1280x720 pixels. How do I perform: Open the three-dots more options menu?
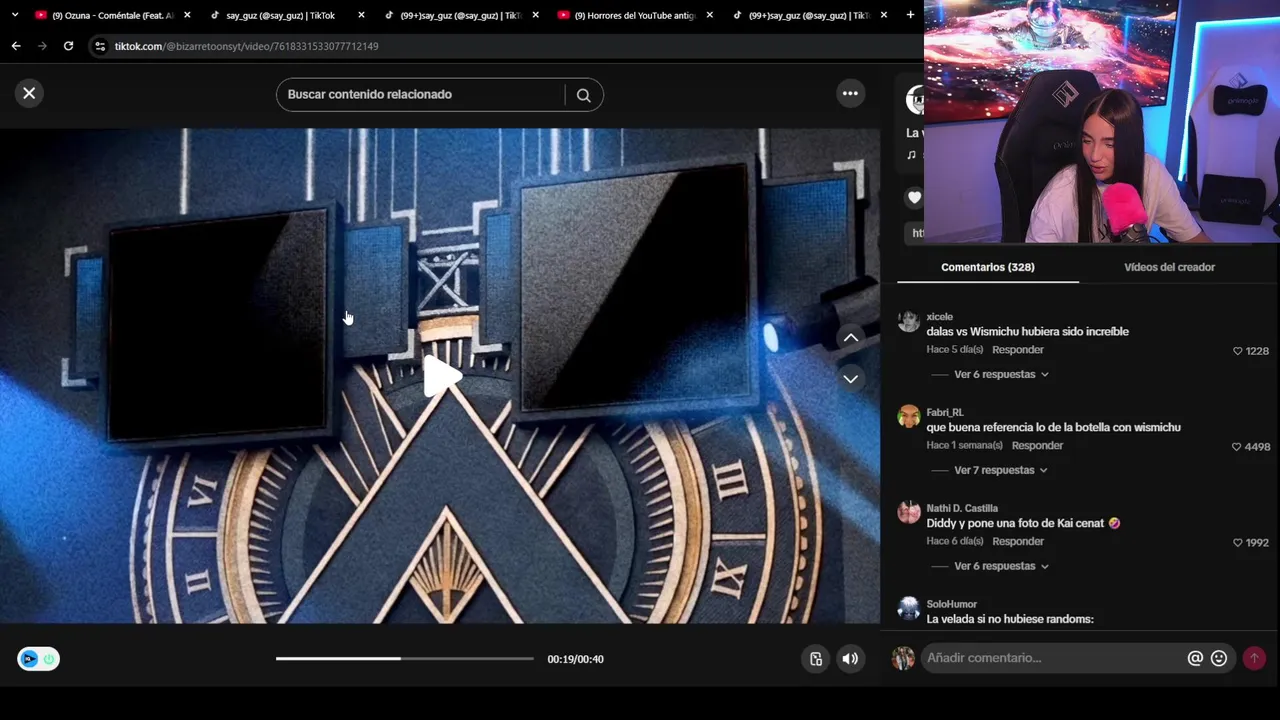850,93
